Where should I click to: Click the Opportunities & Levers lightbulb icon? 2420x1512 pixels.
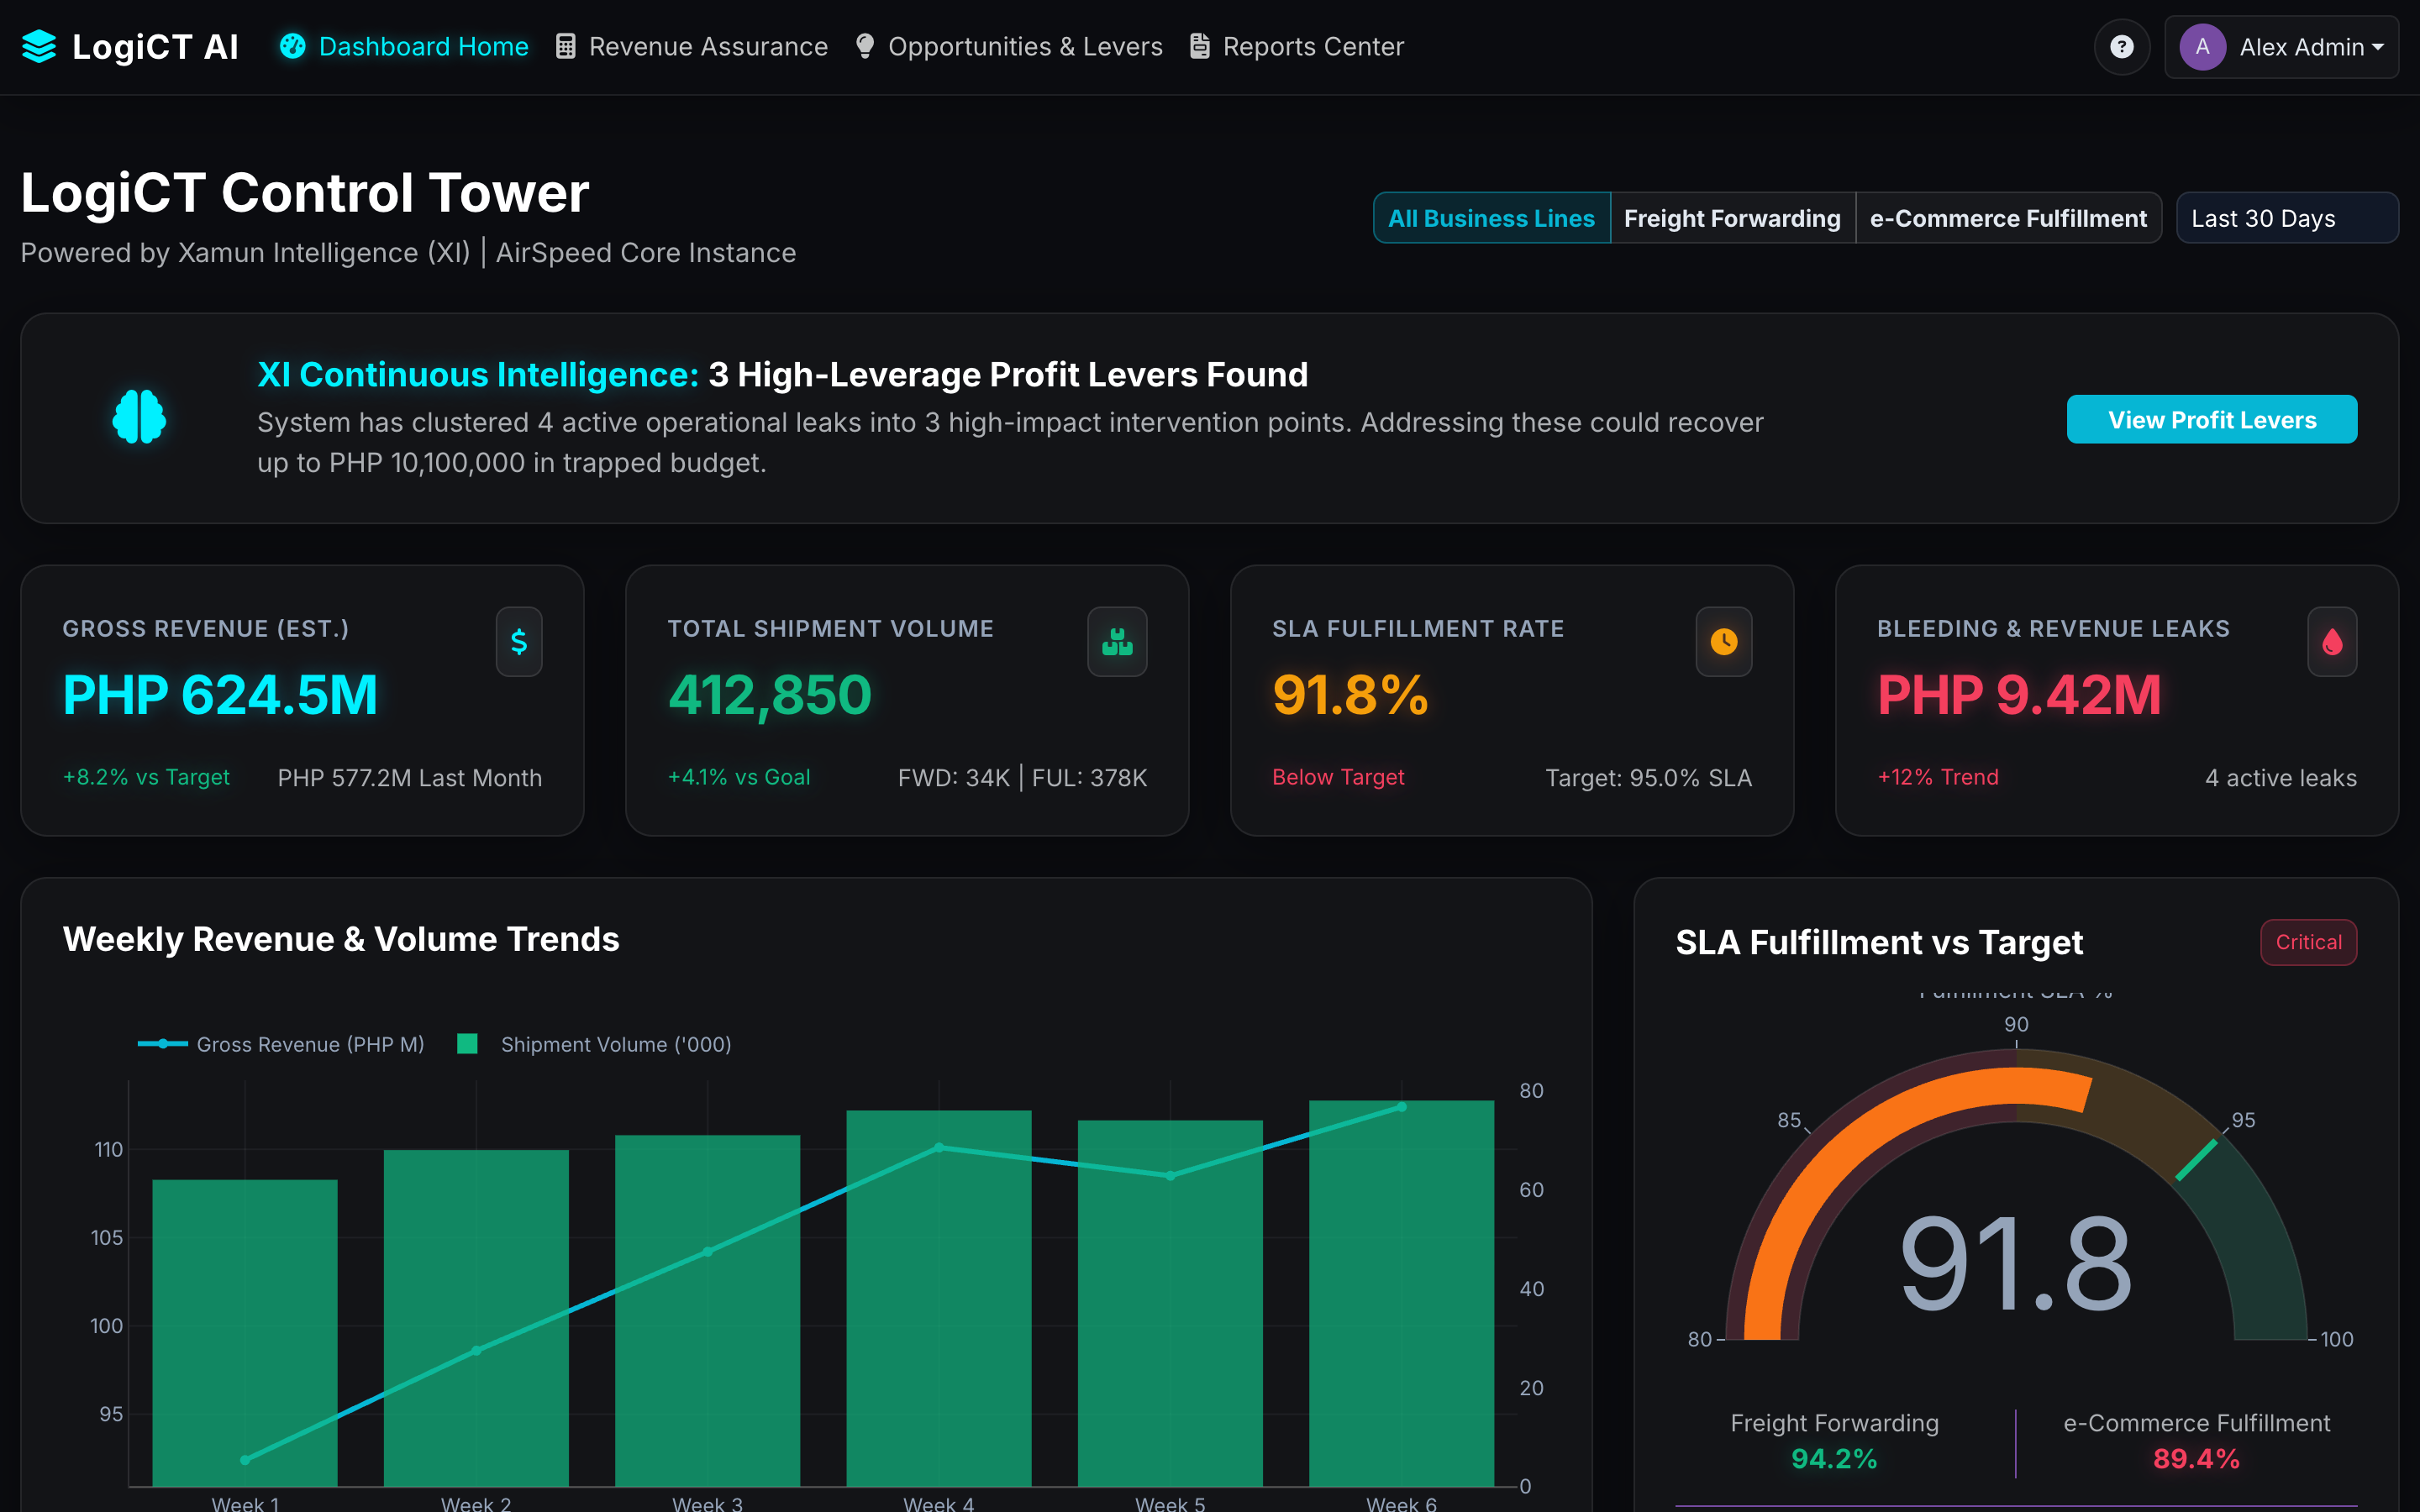click(x=865, y=47)
